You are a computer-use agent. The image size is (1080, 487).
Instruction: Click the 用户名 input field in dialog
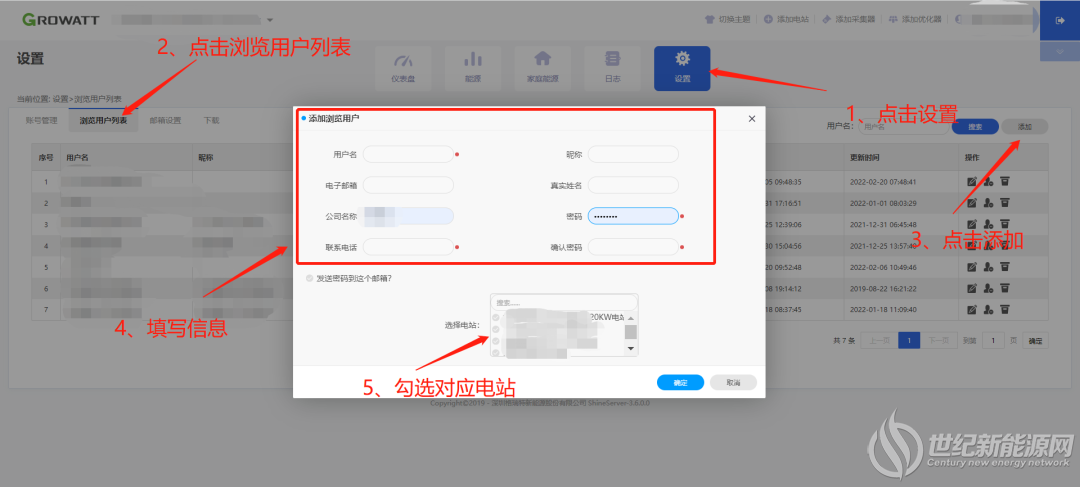[408, 154]
